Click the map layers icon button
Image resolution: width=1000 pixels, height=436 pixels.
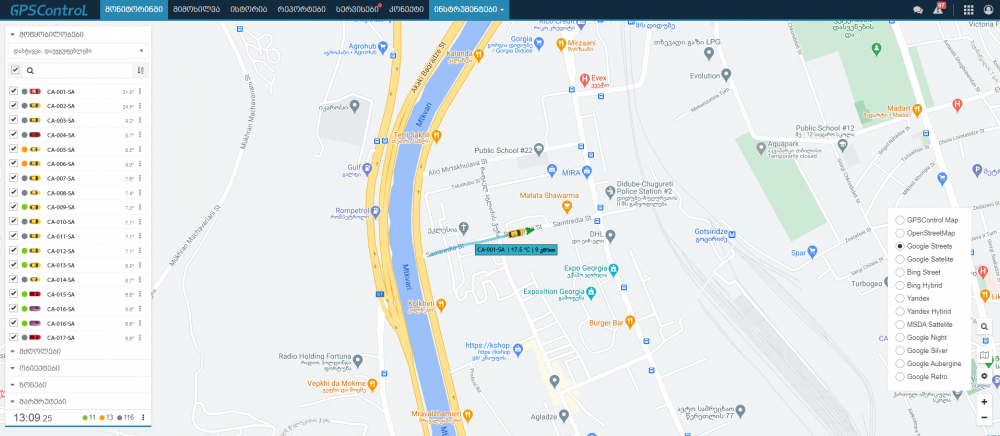pos(984,356)
